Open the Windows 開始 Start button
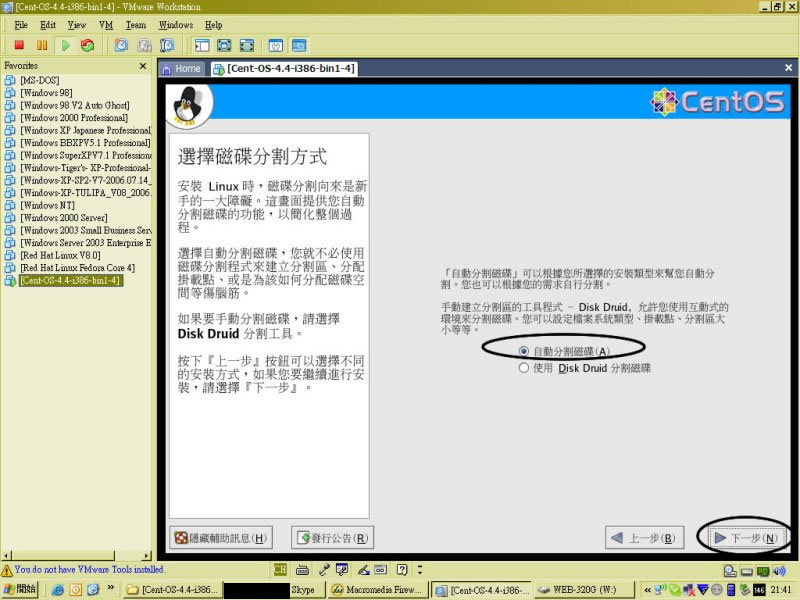The width and height of the screenshot is (800, 600). [20, 589]
